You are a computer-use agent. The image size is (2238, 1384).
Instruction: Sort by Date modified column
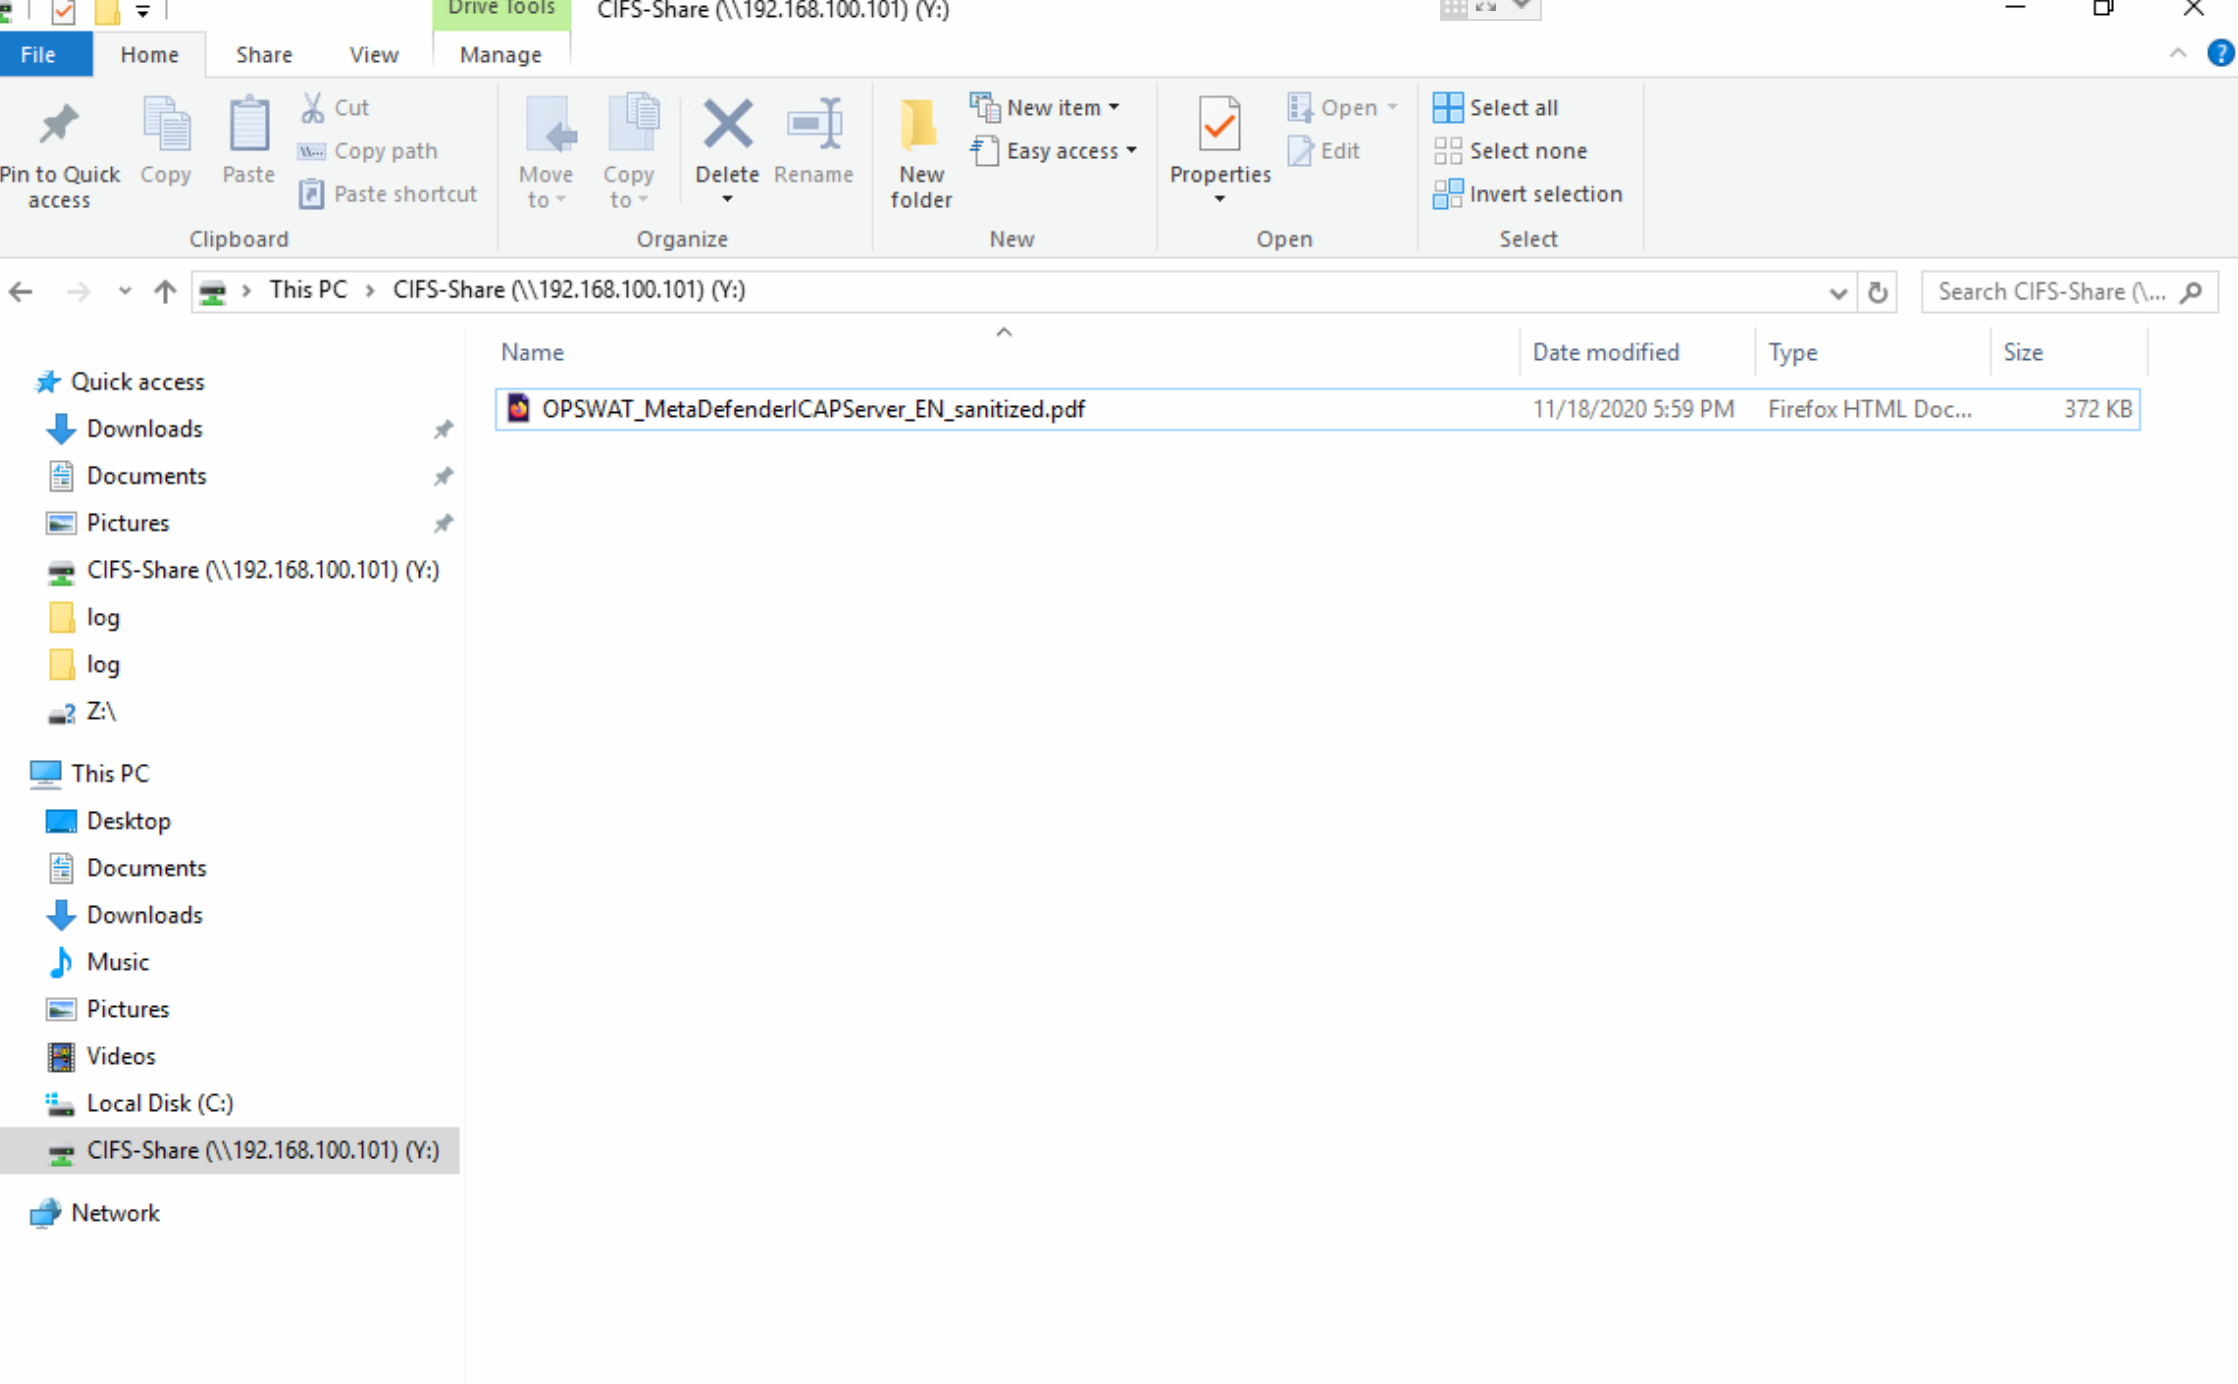coord(1637,352)
